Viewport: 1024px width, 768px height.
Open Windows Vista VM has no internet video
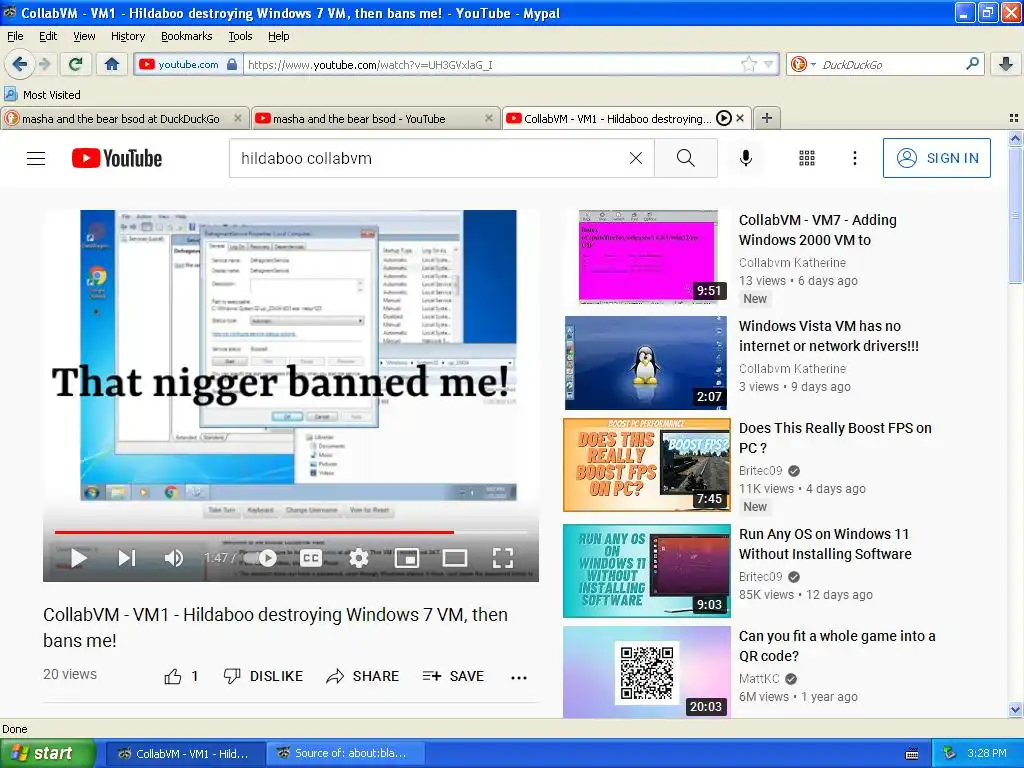point(829,336)
